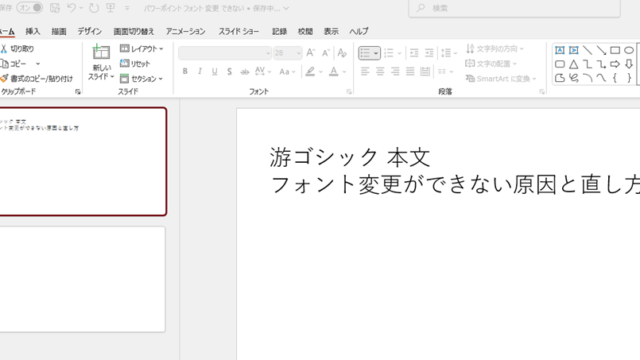Switch to the 画面切り替え tab
Screen dimensions: 640x360
[x=133, y=31]
